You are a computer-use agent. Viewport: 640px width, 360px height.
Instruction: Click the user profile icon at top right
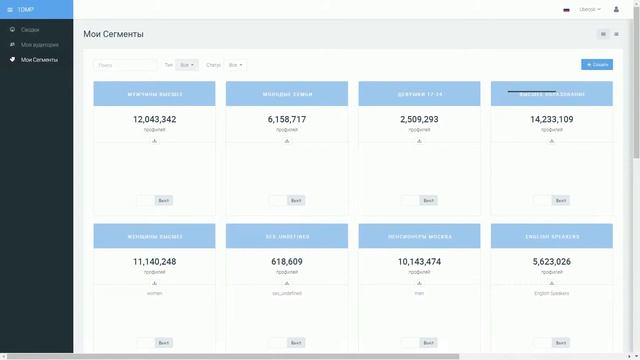pos(616,9)
